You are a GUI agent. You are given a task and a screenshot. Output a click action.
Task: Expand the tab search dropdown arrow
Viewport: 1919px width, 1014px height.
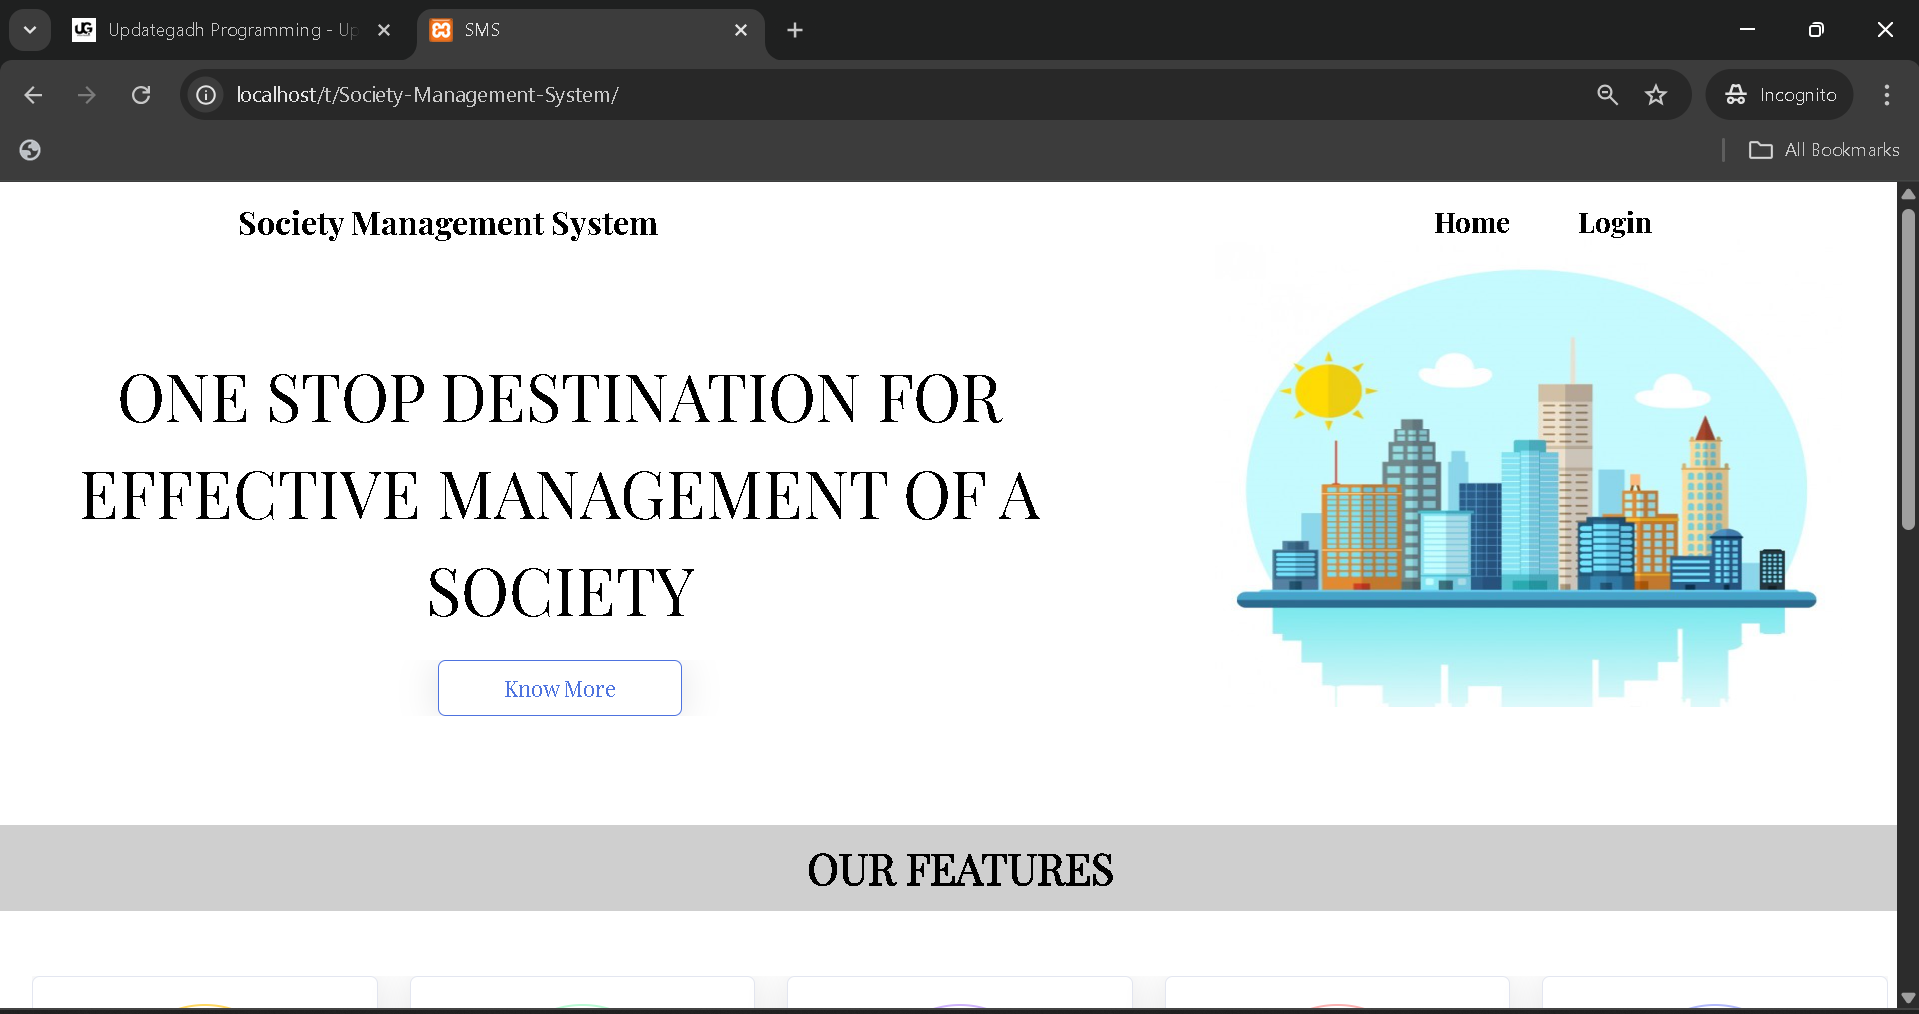[x=30, y=30]
